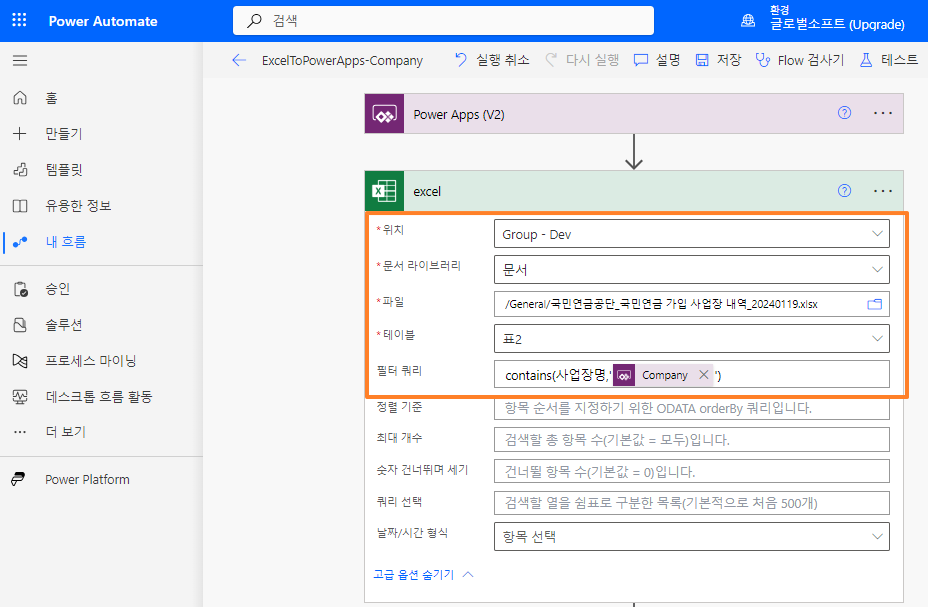Undo with 실행 취소
This screenshot has height=607, width=928.
(492, 60)
